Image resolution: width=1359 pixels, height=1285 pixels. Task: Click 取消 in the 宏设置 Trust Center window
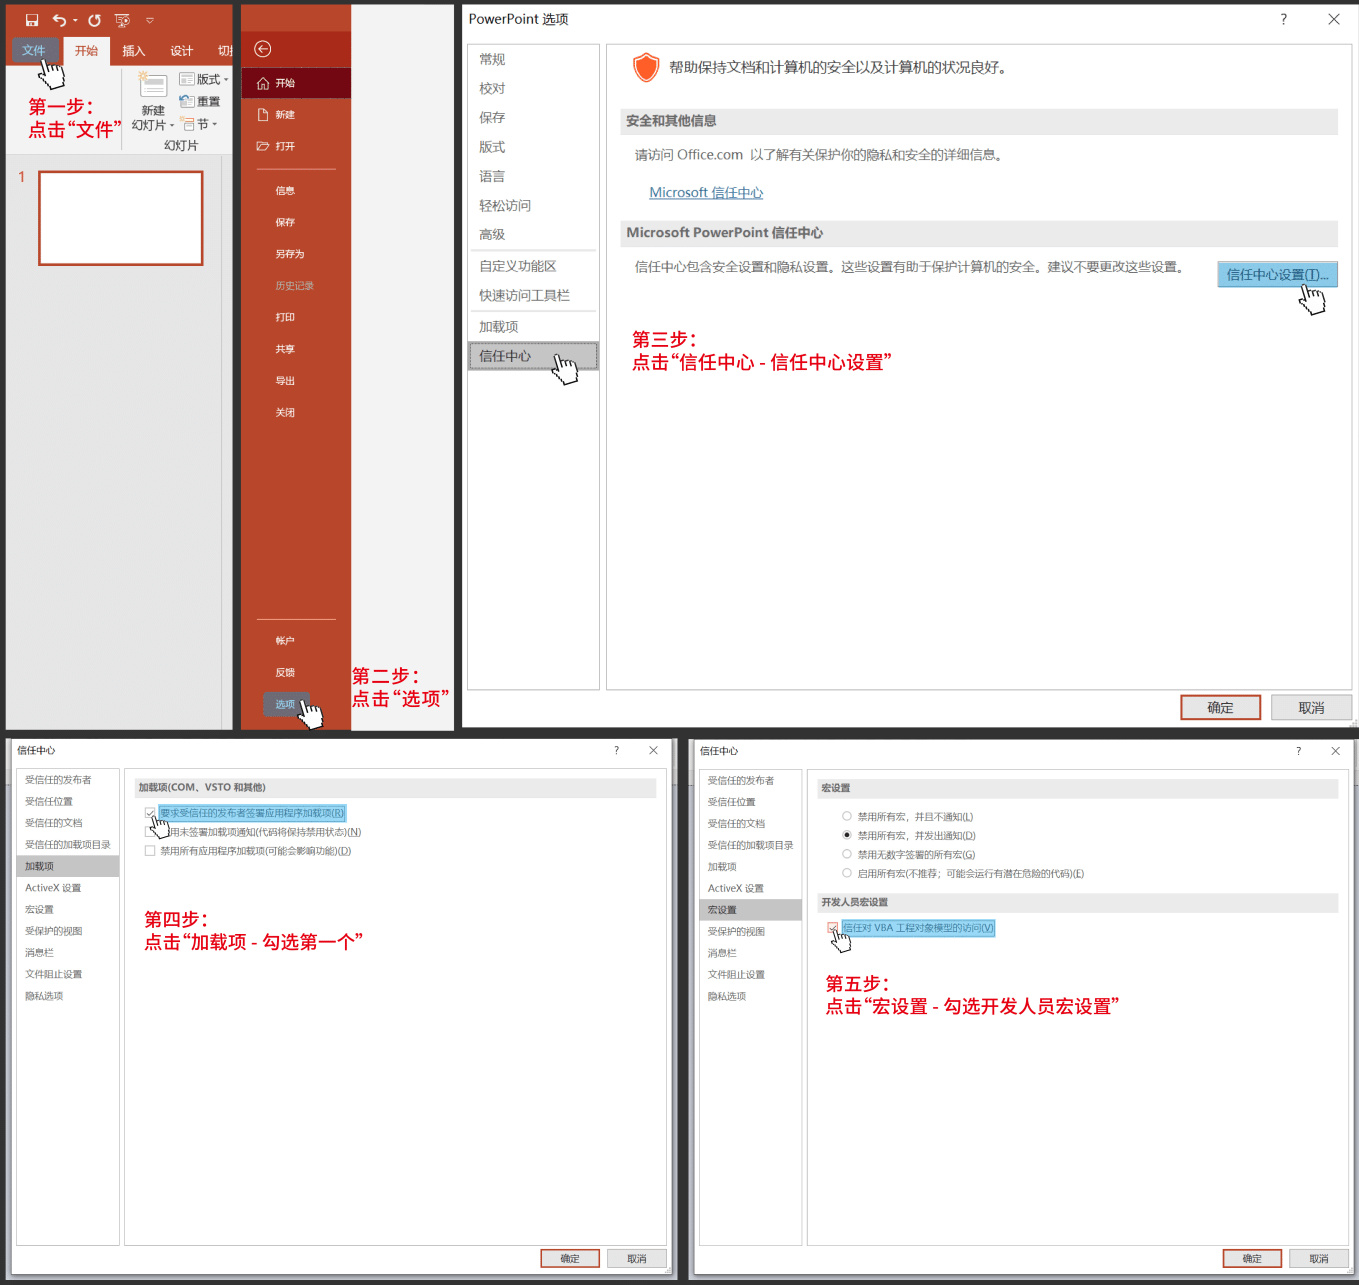(x=1319, y=1259)
